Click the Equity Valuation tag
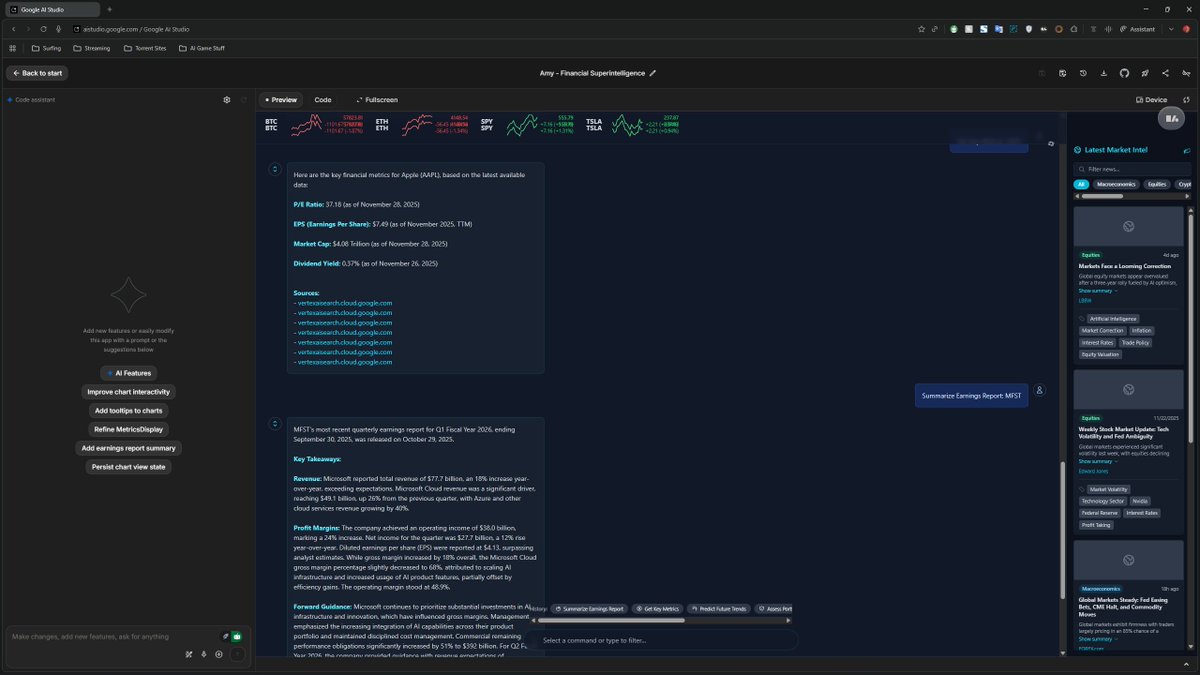1200x675 pixels. pyautogui.click(x=1100, y=354)
